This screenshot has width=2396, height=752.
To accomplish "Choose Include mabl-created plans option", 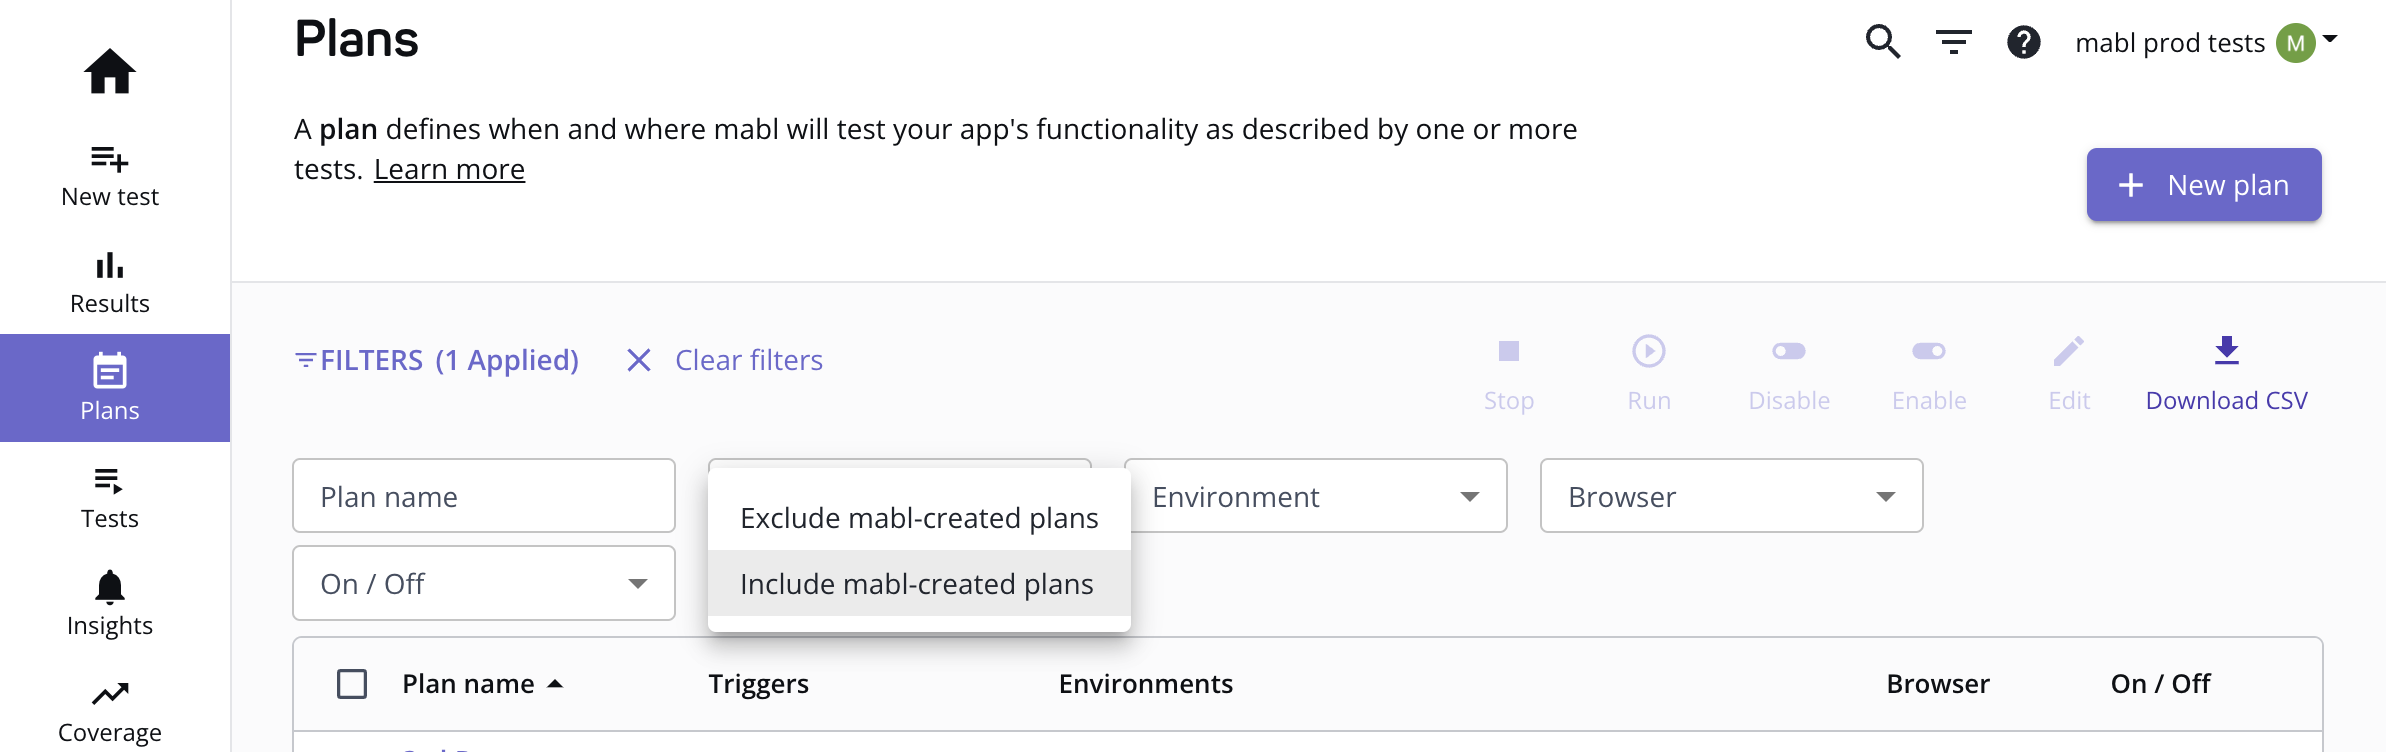I will click(917, 584).
